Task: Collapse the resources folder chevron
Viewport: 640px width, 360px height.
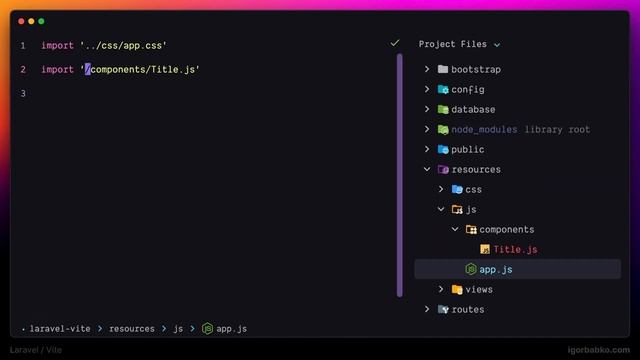Action: pos(427,169)
